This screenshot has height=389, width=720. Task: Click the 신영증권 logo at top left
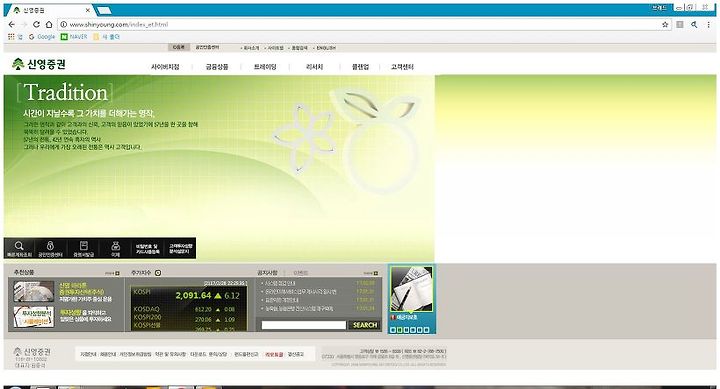tap(39, 64)
